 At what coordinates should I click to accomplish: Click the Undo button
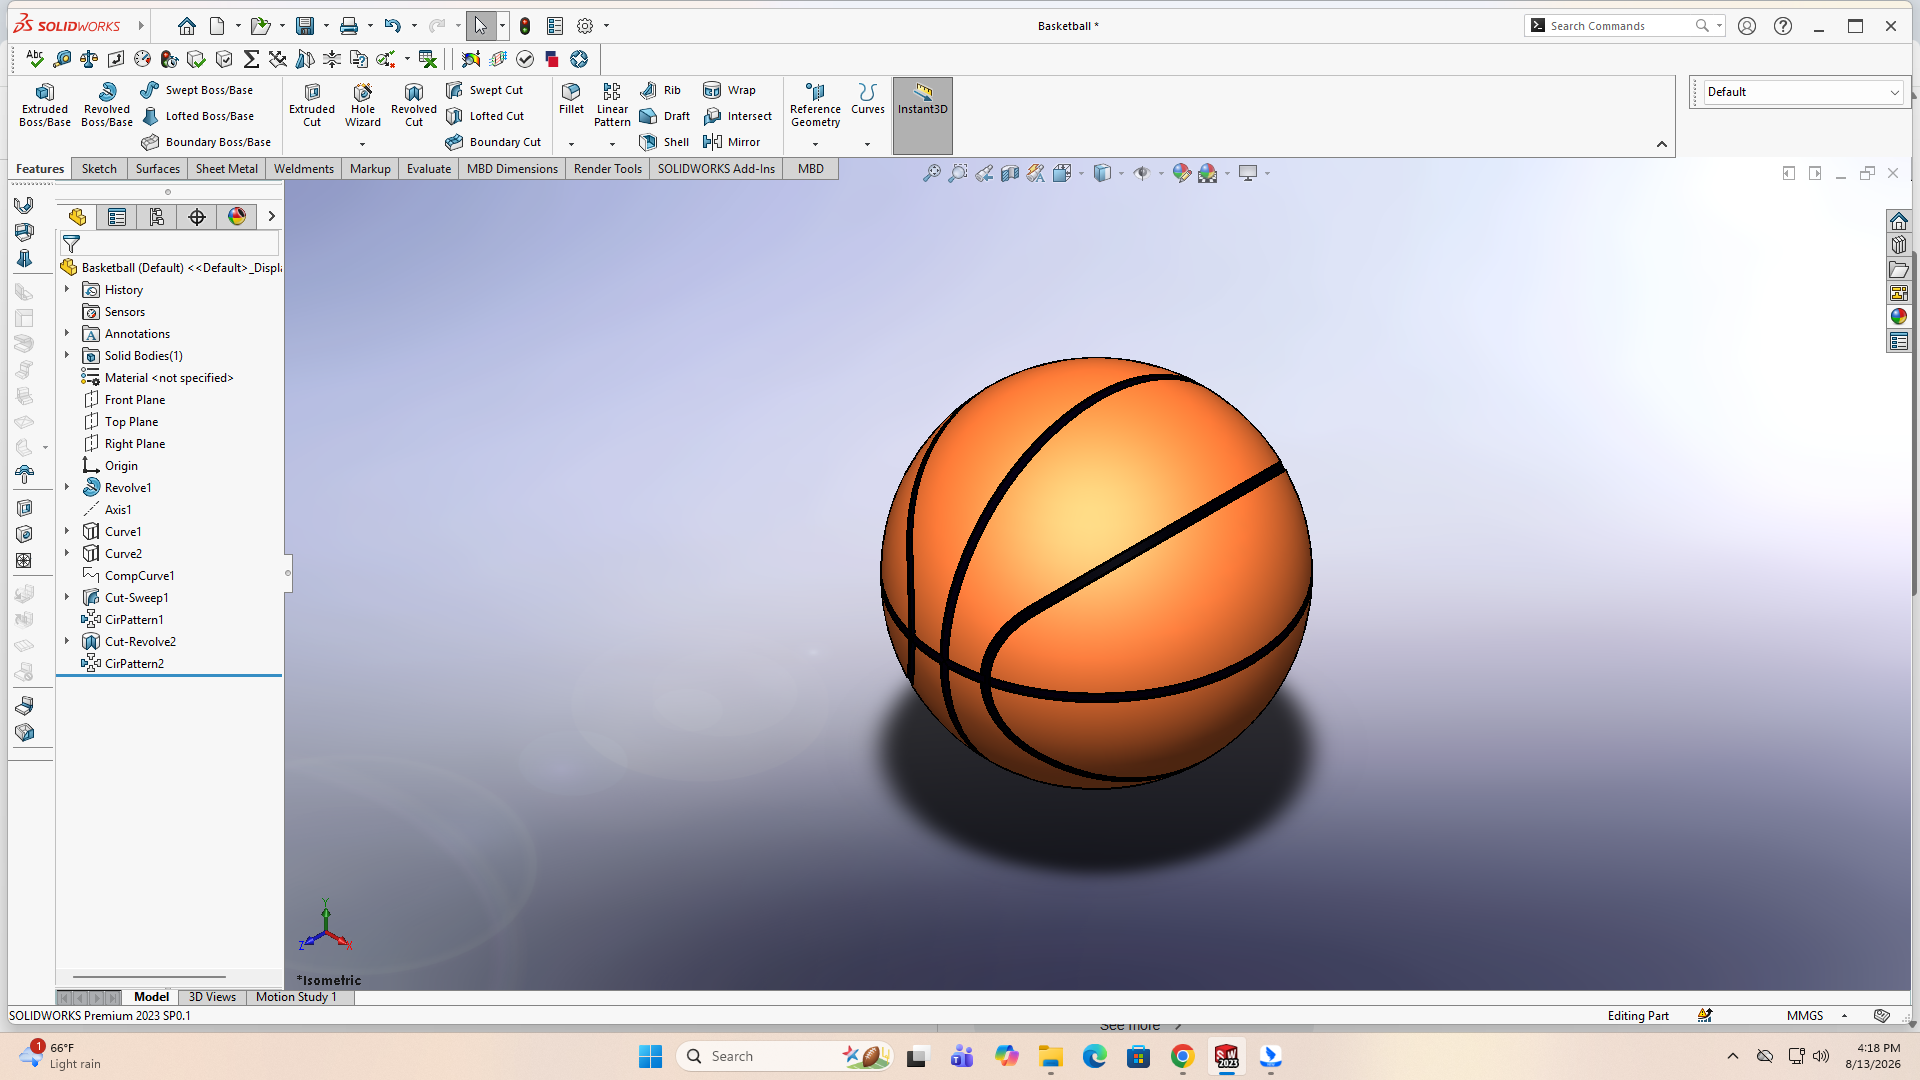tap(392, 26)
